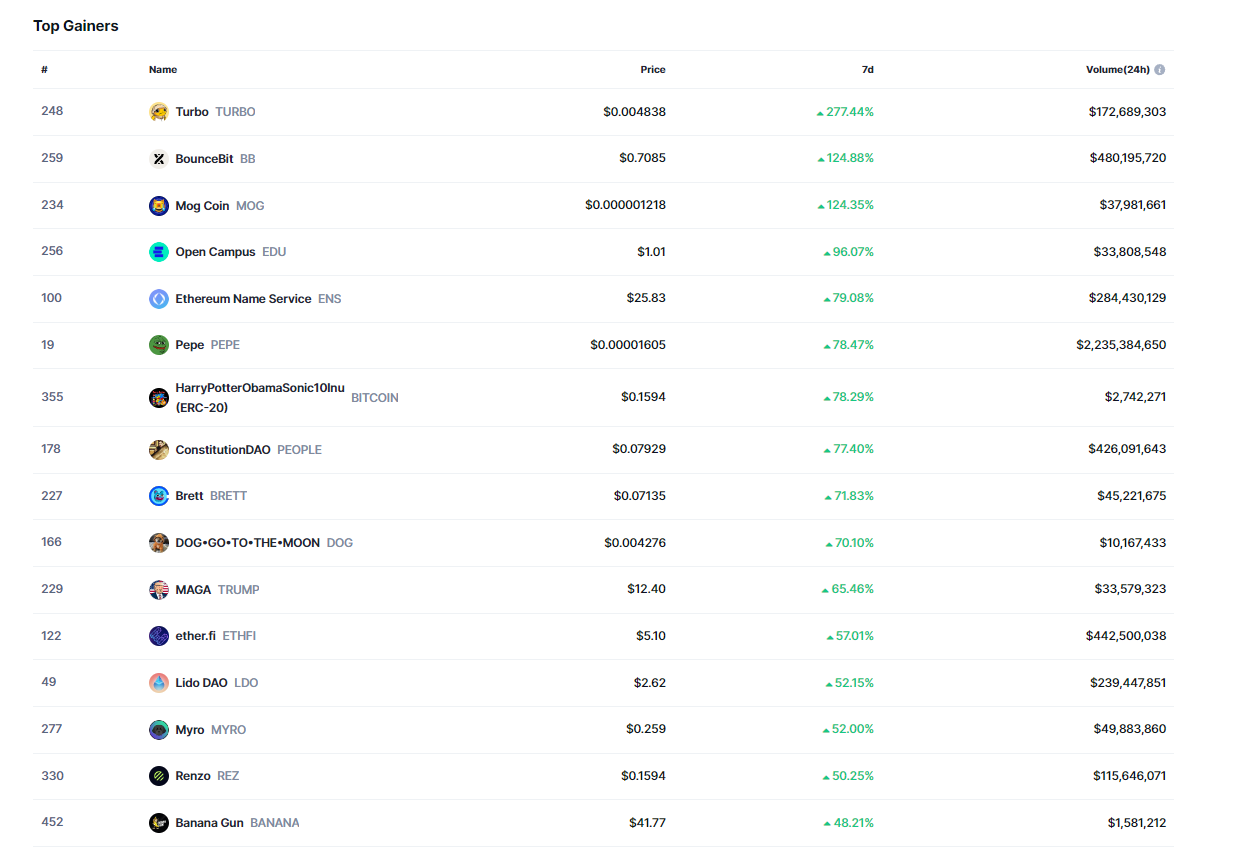Click the BITCOIN ticker symbol
The image size is (1246, 848).
[375, 398]
